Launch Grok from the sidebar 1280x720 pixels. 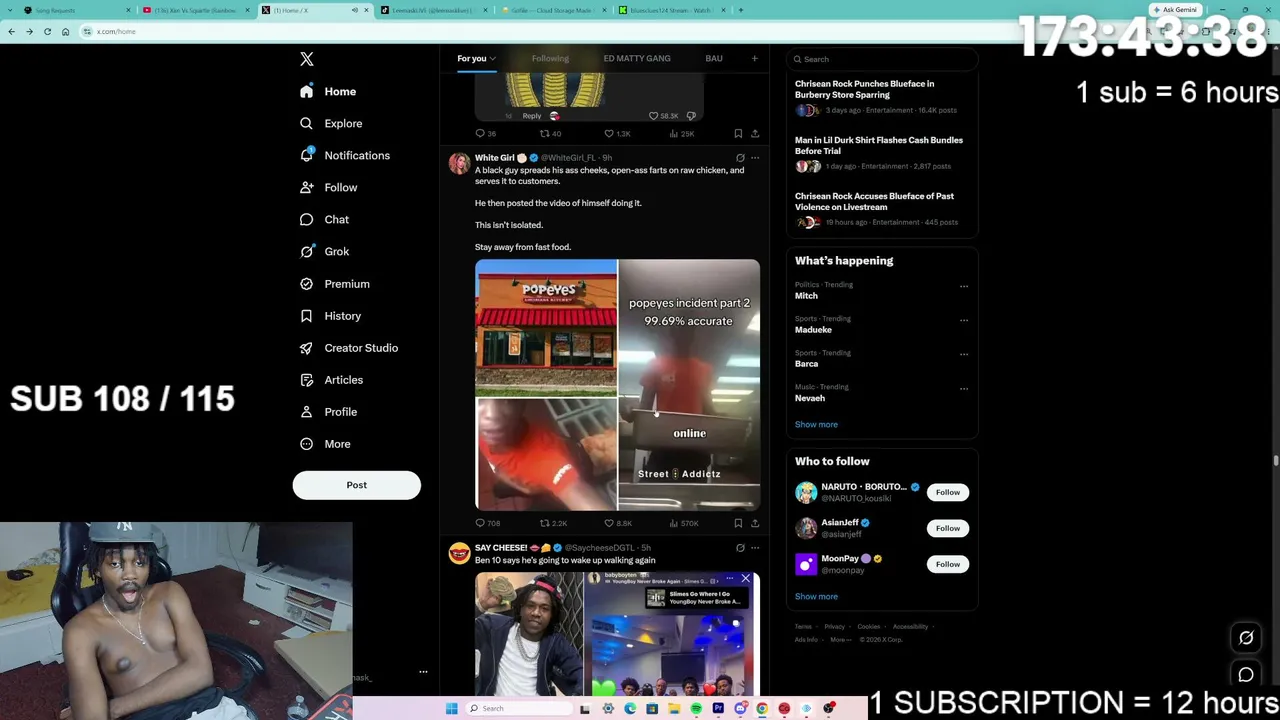[324, 251]
